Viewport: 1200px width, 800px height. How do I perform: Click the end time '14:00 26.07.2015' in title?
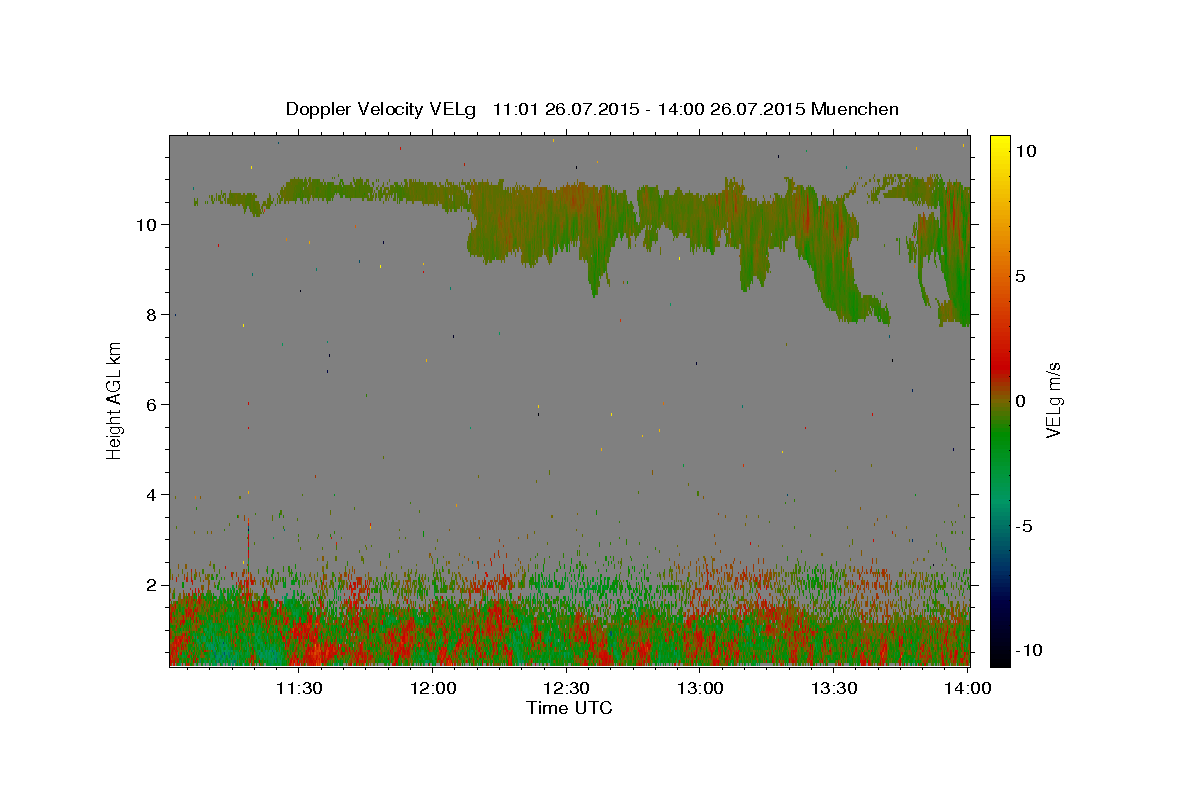[x=733, y=109]
